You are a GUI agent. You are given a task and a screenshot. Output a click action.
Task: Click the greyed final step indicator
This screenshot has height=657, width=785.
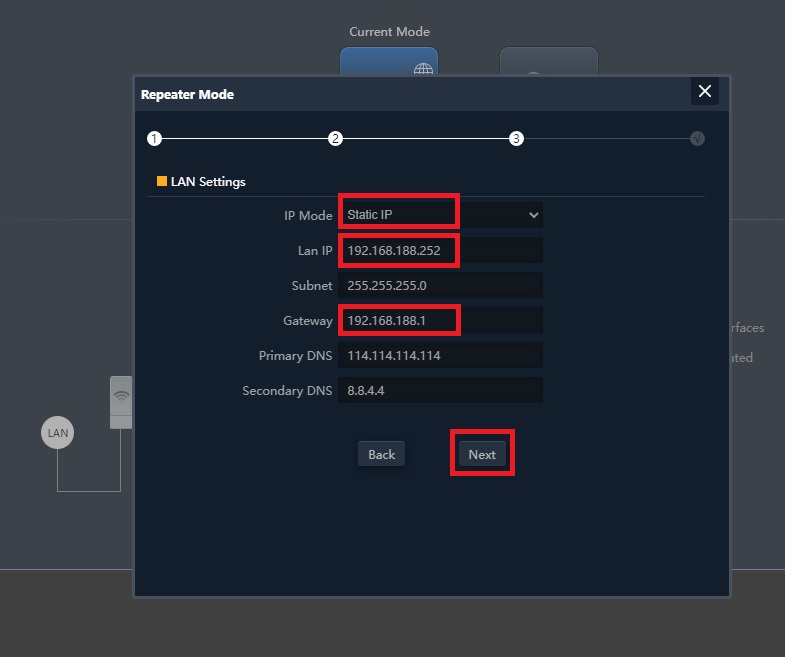(x=697, y=139)
